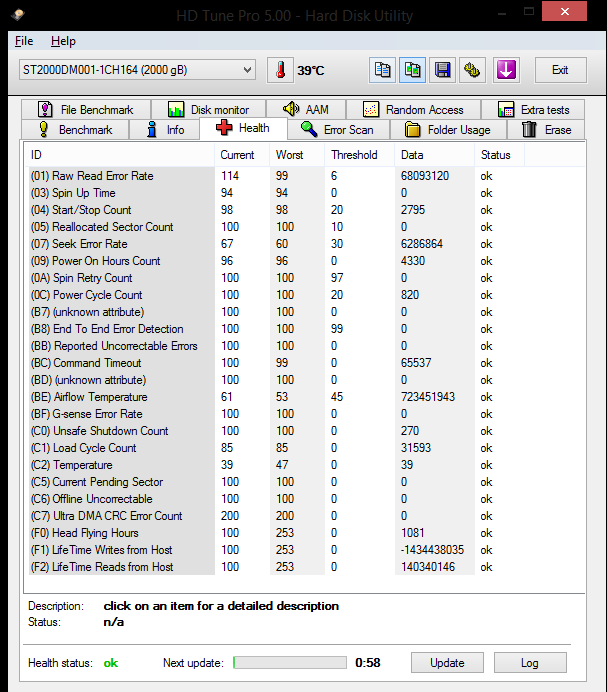607x692 pixels.
Task: Sort by the ID column header
Action: point(119,155)
